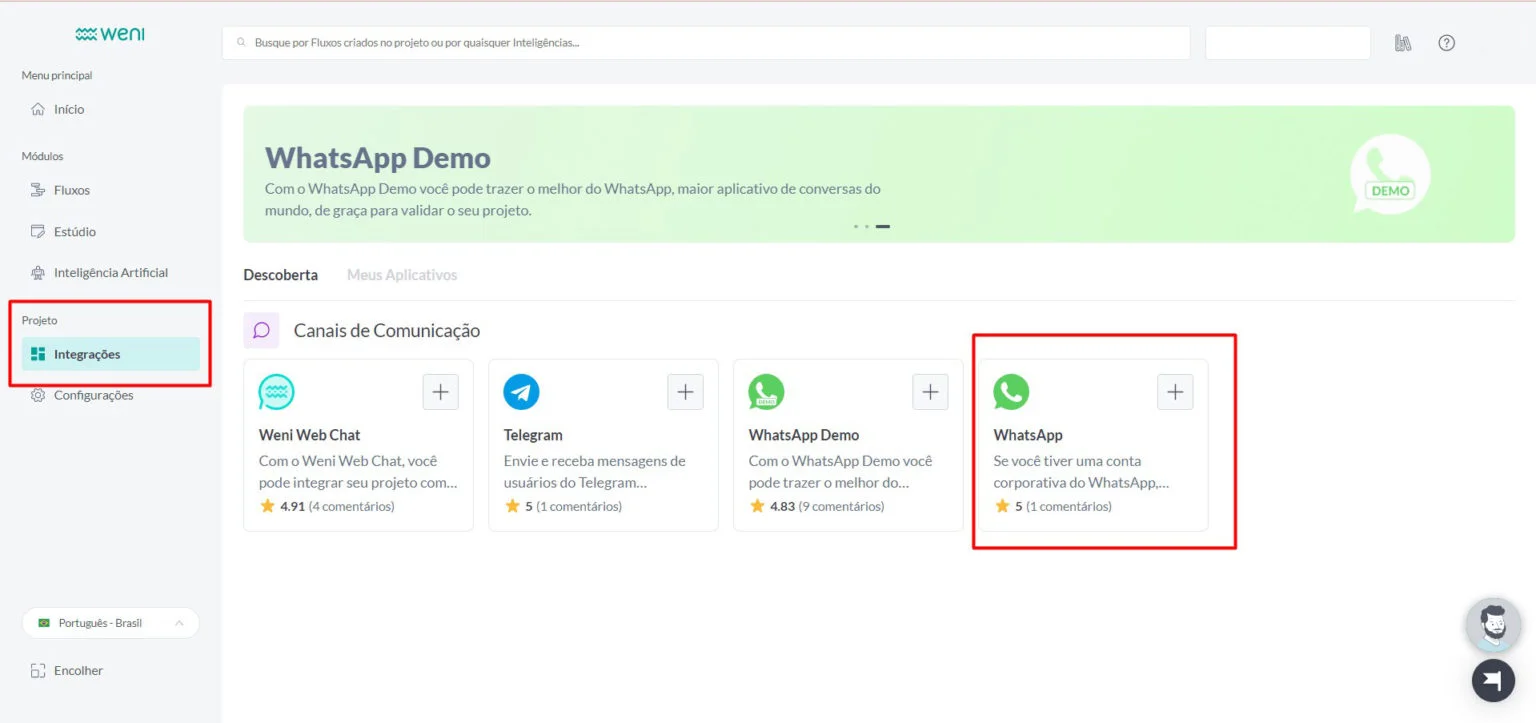Image resolution: width=1536 pixels, height=723 pixels.
Task: Click the Configurações gear icon
Action: tap(38, 395)
